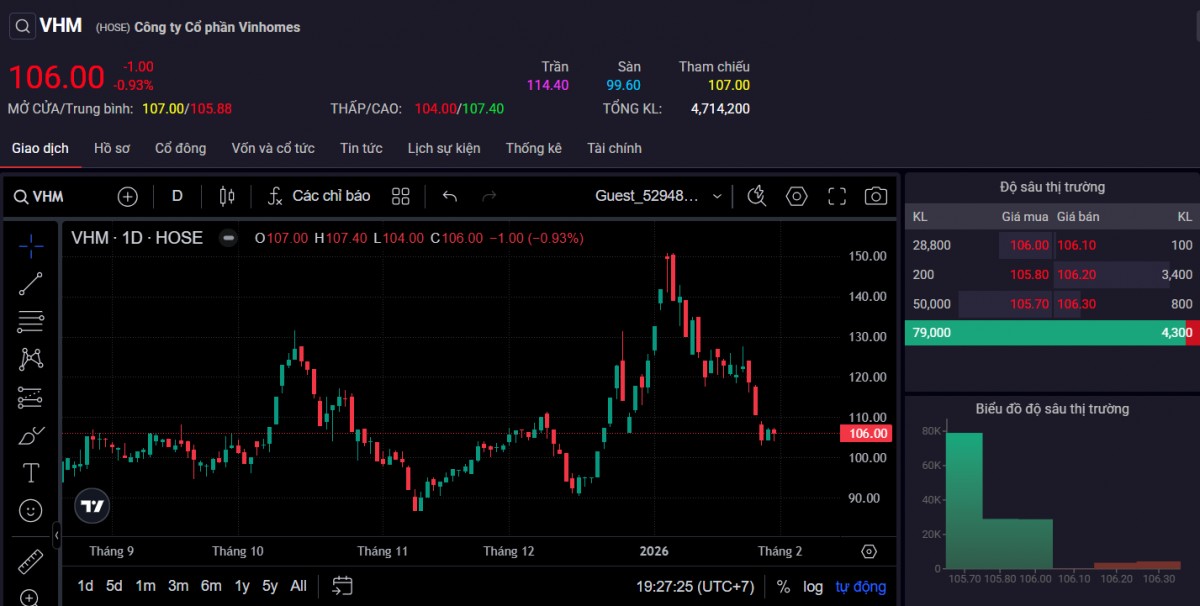This screenshot has height=606, width=1200.
Task: Toggle the log scale option
Action: (x=813, y=587)
